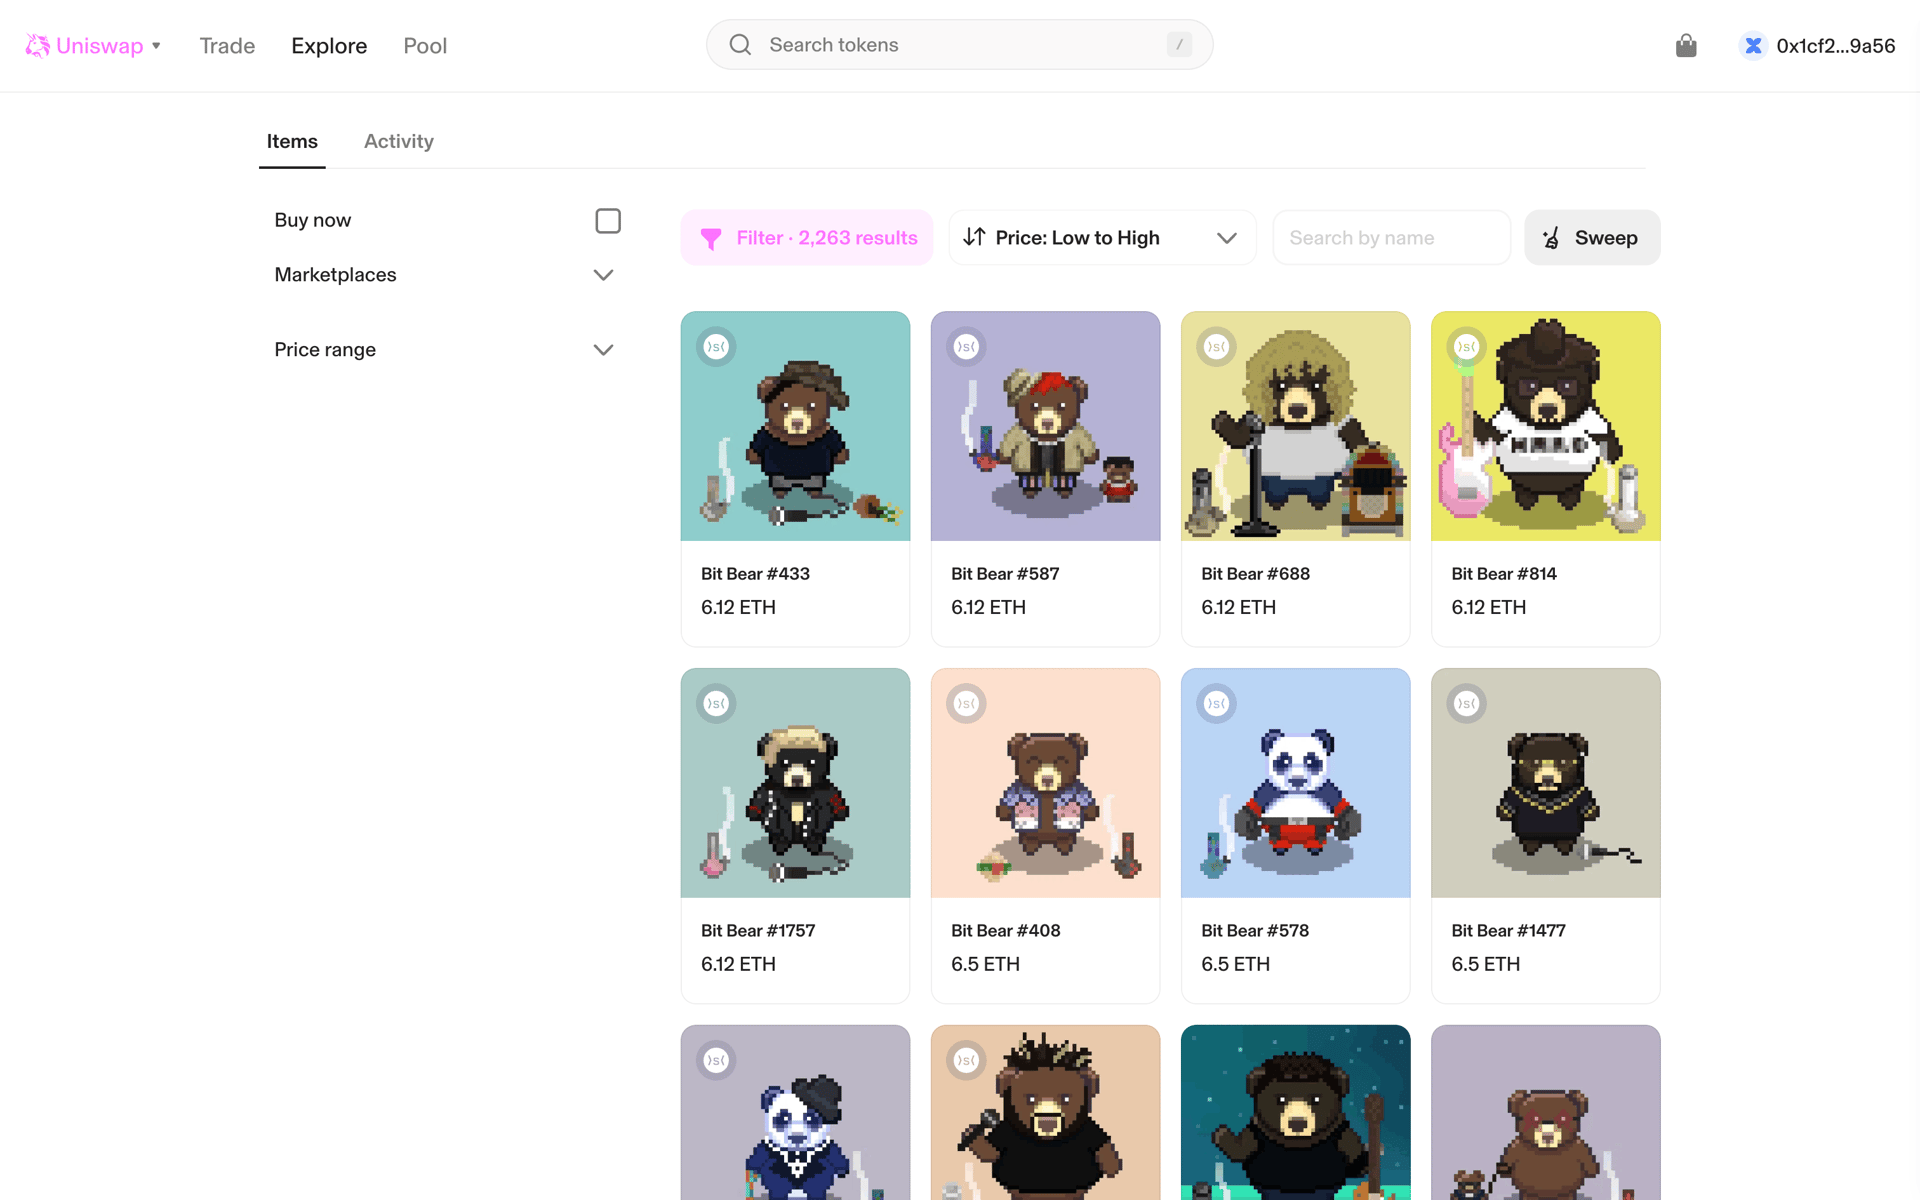
Task: Click the marketplace badge on Bit Bear #1757
Action: [x=716, y=704]
